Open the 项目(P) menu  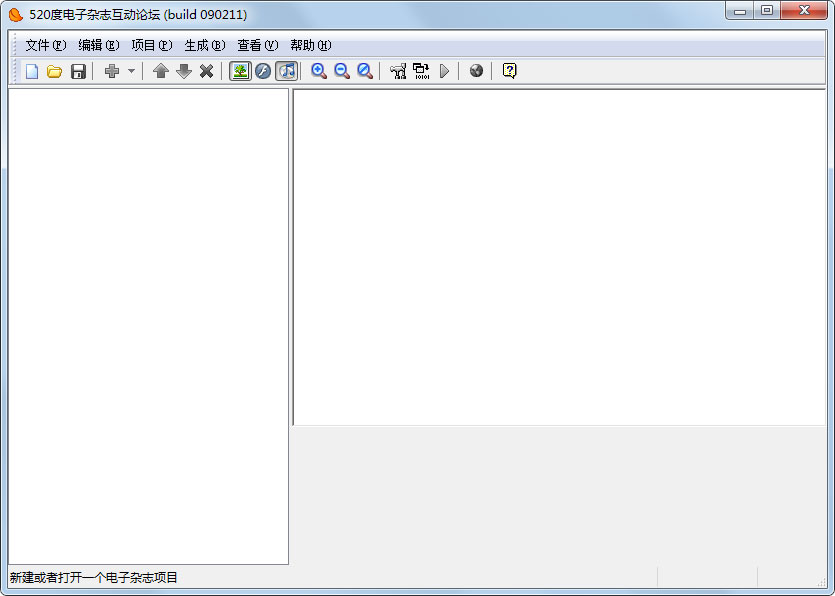(x=152, y=45)
